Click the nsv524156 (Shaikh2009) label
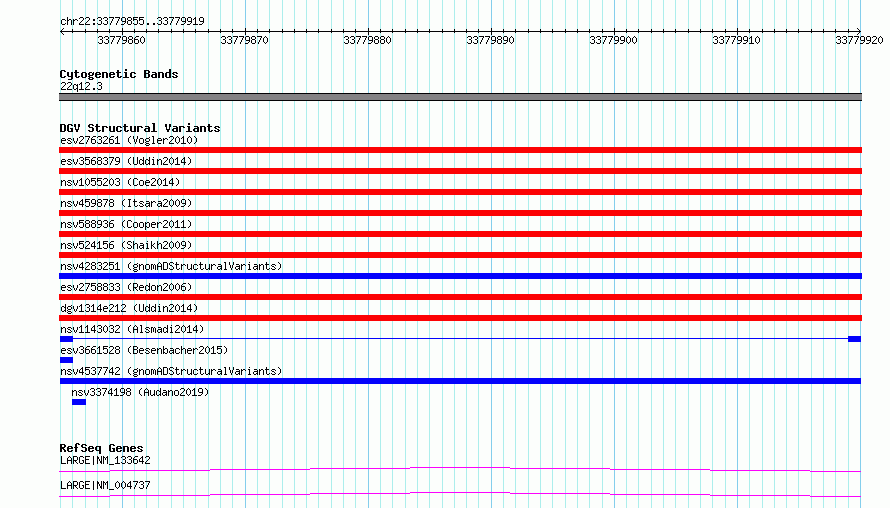Viewport: 890px width, 508px height. pos(126,245)
